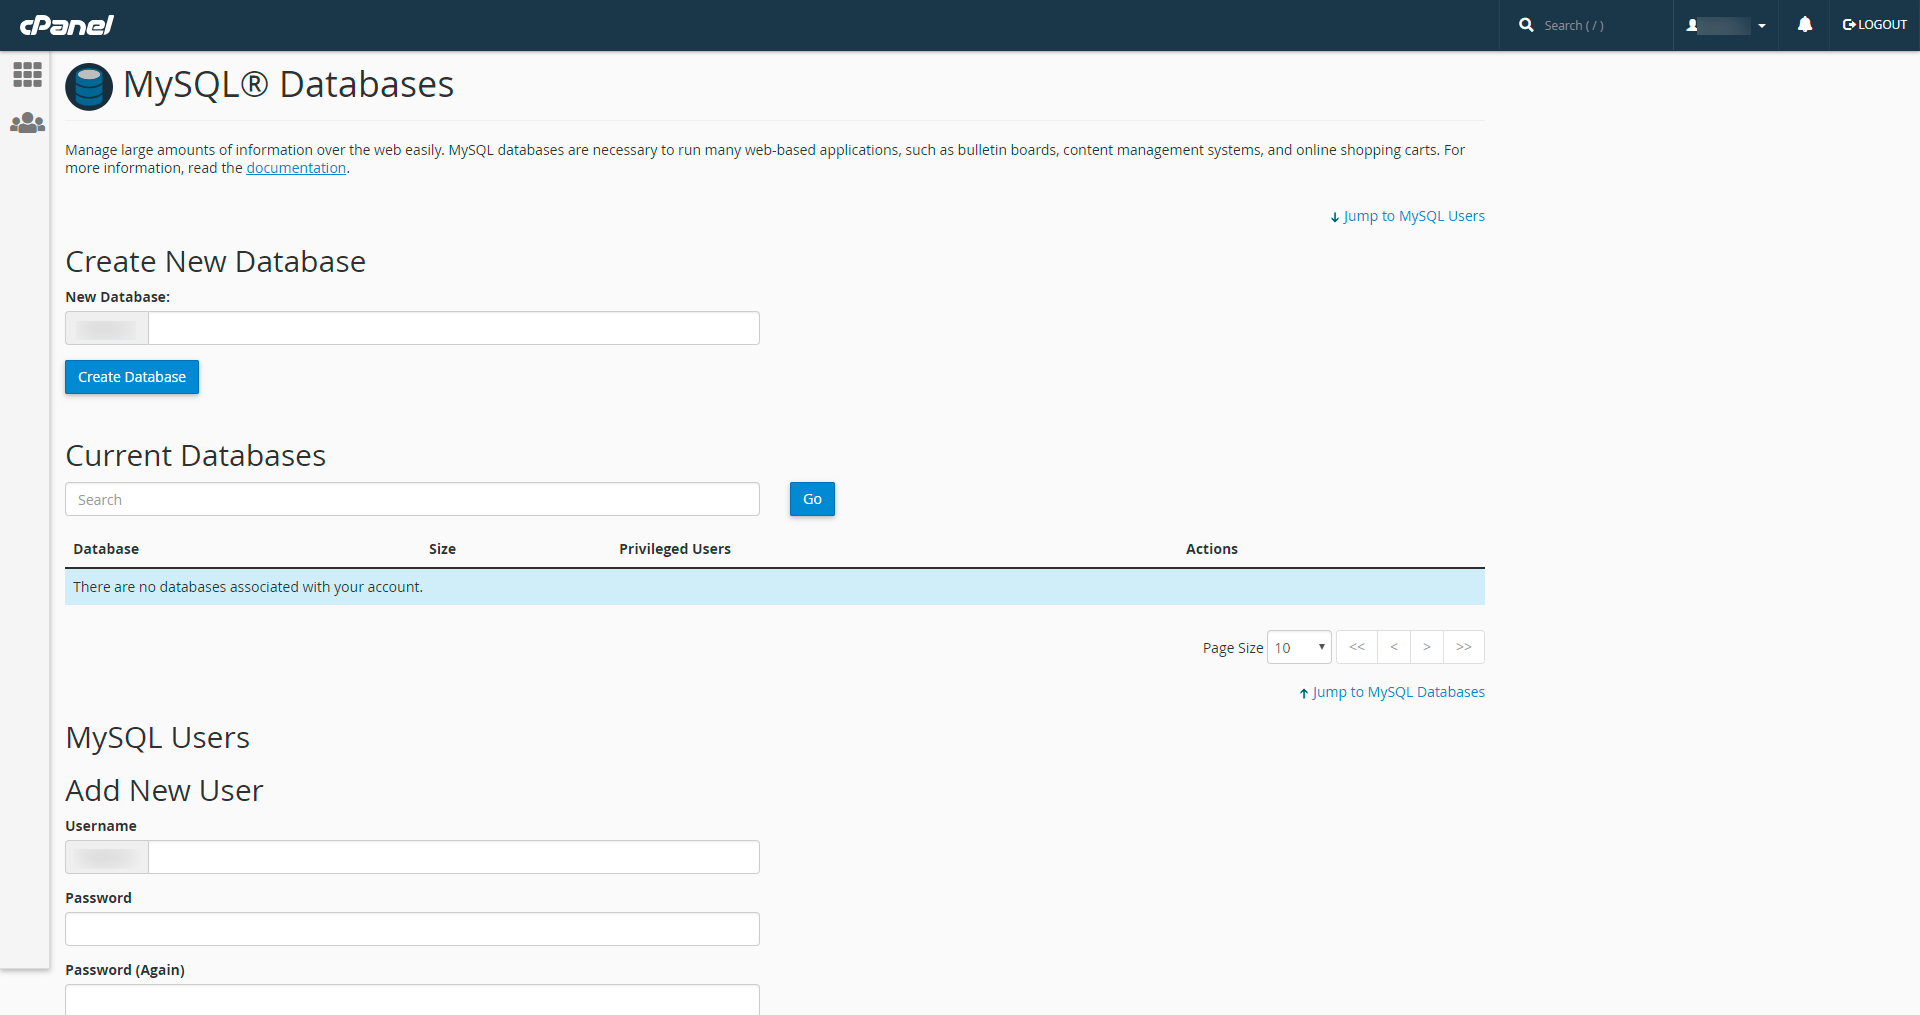
Task: Go to next page with > button
Action: [1427, 647]
